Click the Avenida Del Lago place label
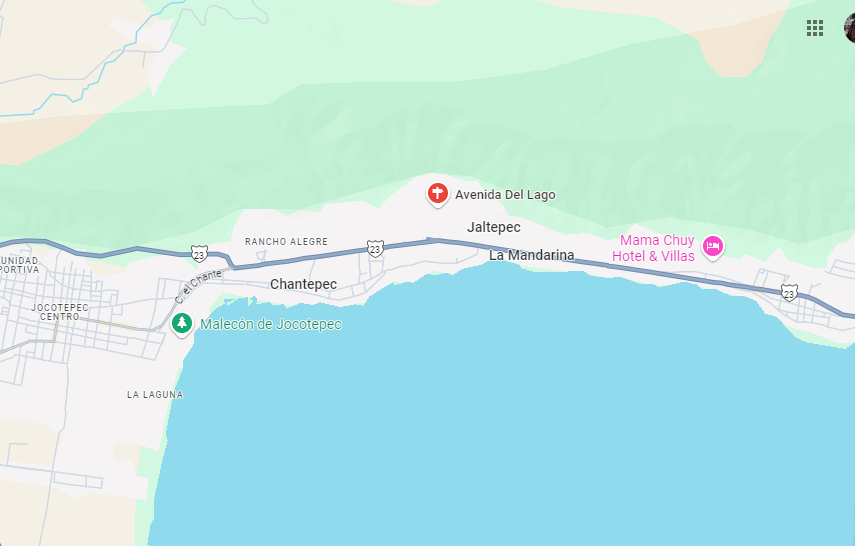The width and height of the screenshot is (855, 546). point(505,195)
